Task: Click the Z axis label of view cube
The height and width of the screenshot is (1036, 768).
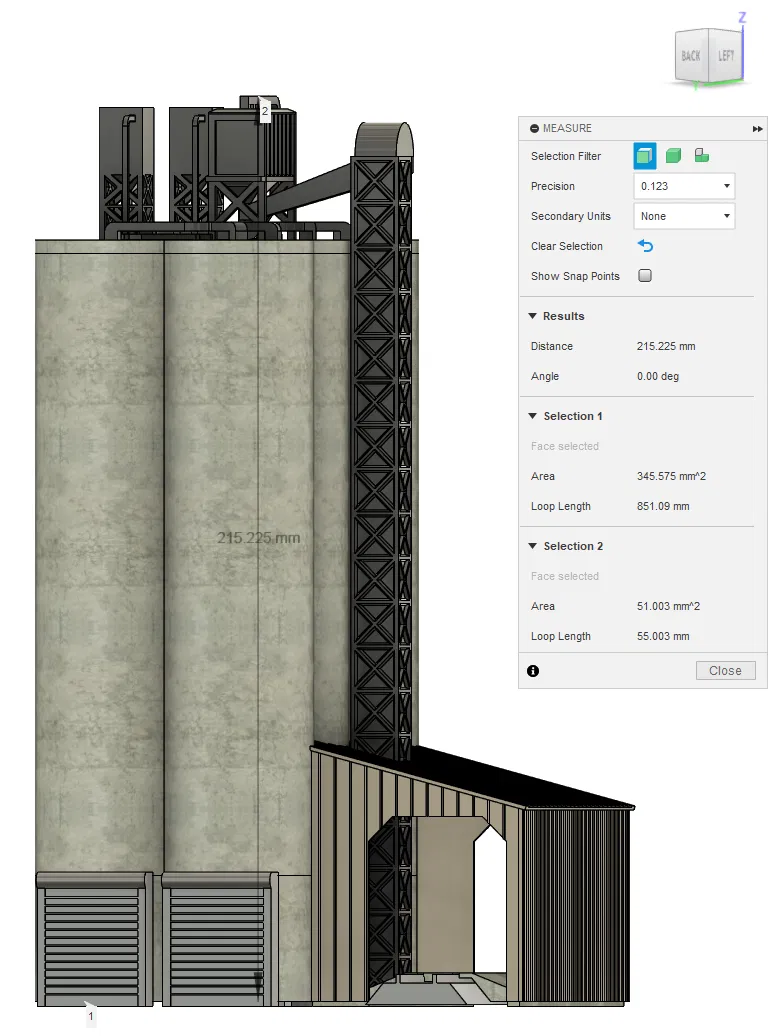Action: point(742,18)
